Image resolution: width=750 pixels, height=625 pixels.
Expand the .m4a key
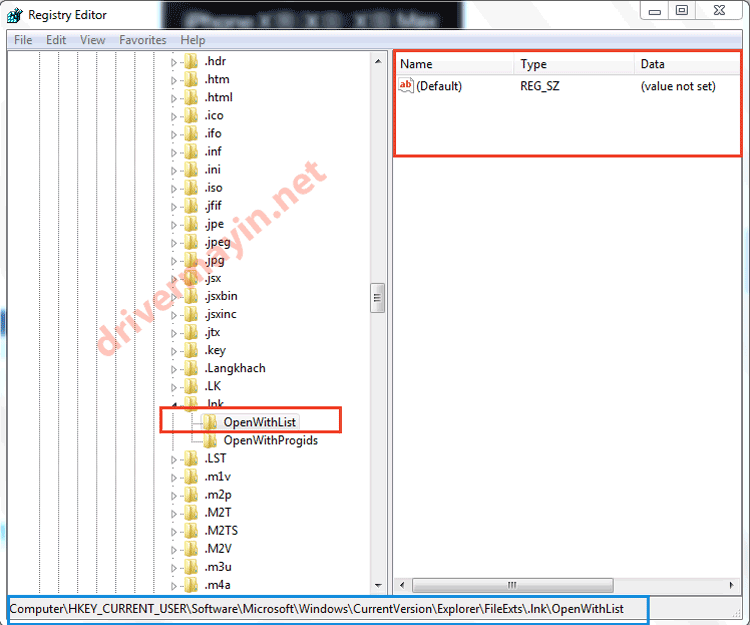(174, 586)
